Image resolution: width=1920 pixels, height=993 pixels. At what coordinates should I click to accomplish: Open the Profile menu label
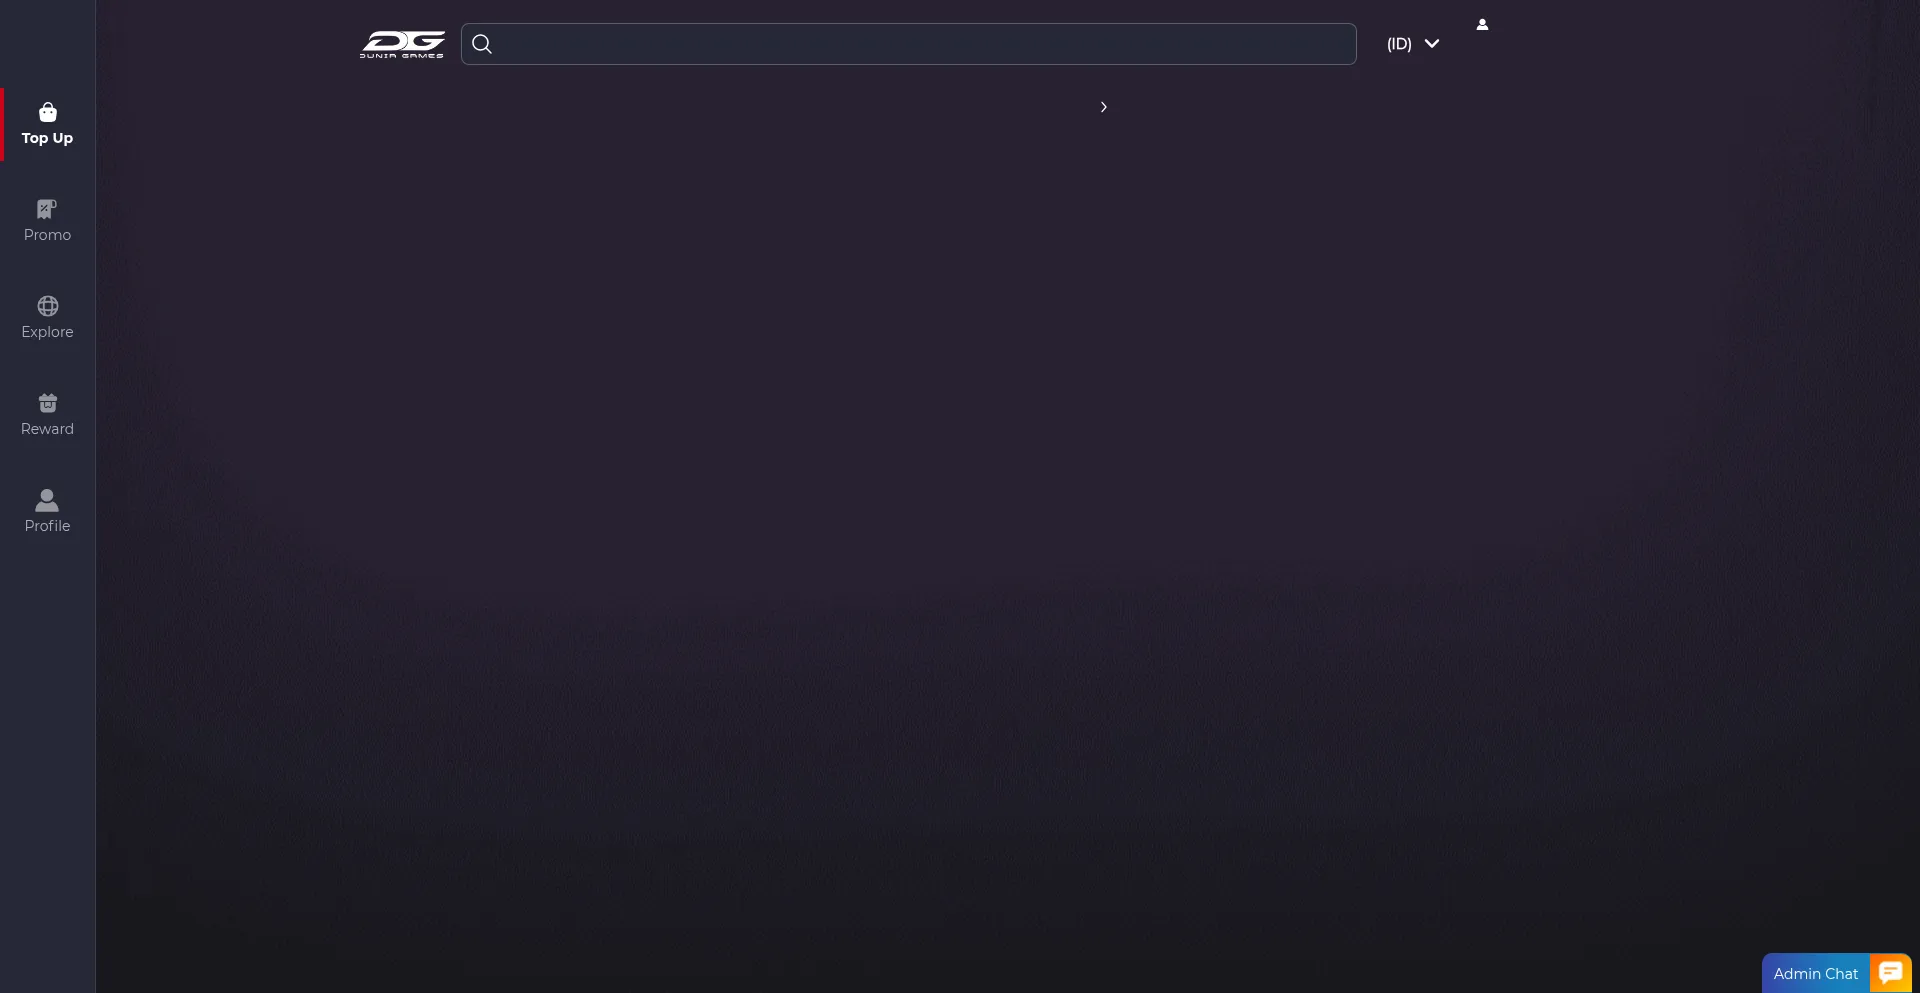point(47,526)
